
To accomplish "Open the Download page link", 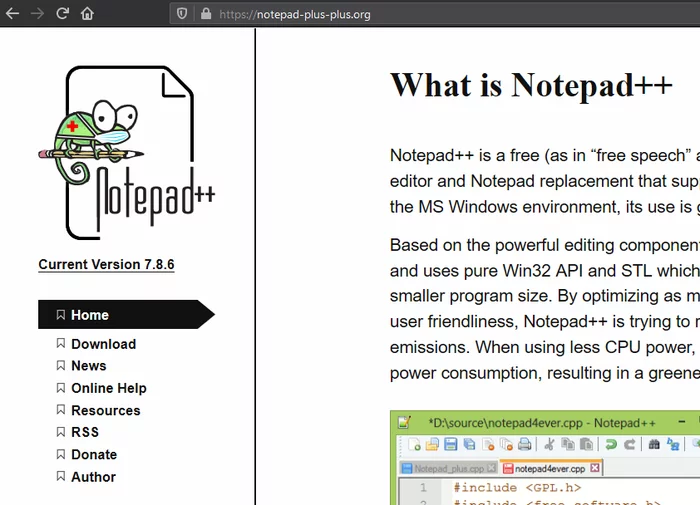I will pos(104,344).
